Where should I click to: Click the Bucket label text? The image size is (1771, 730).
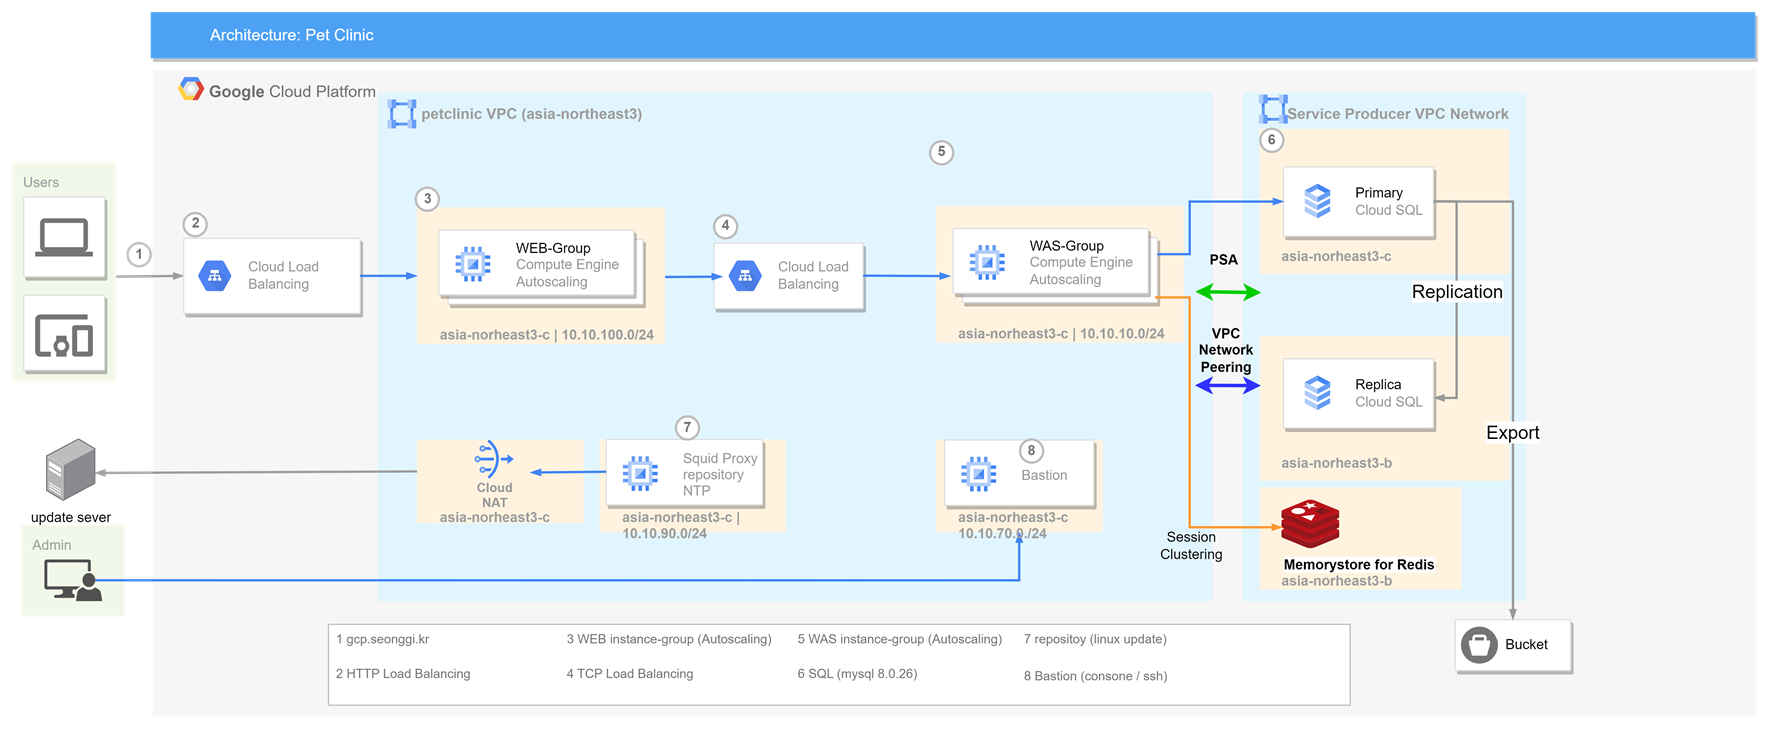click(x=1526, y=645)
